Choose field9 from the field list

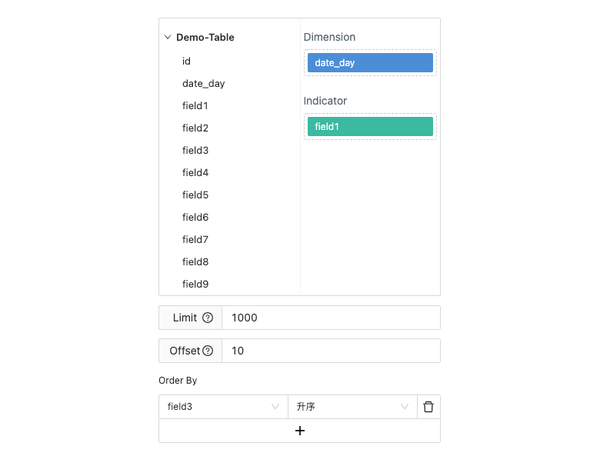coord(195,284)
